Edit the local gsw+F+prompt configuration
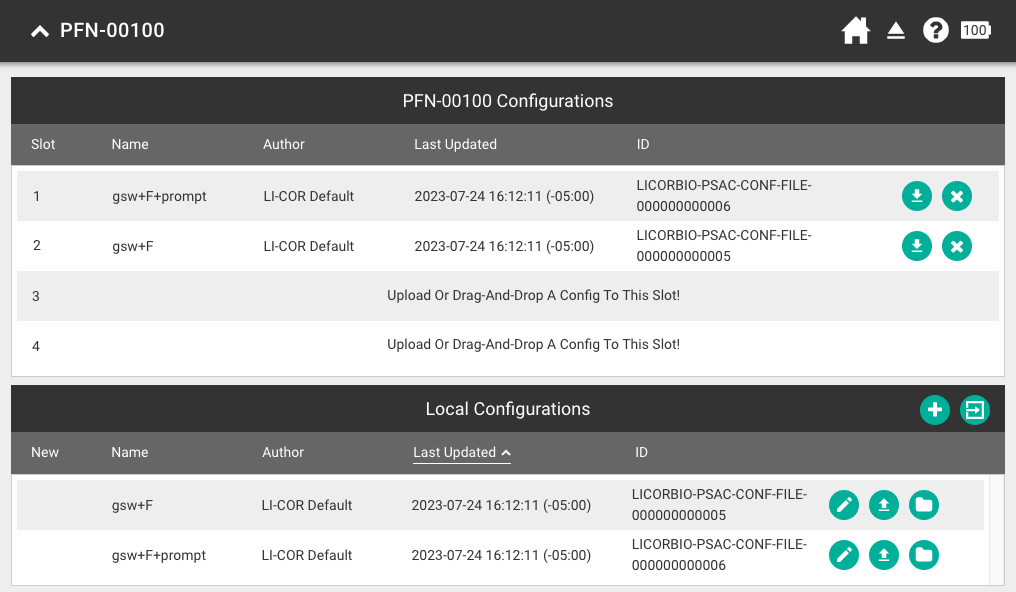This screenshot has height=592, width=1016. 844,555
